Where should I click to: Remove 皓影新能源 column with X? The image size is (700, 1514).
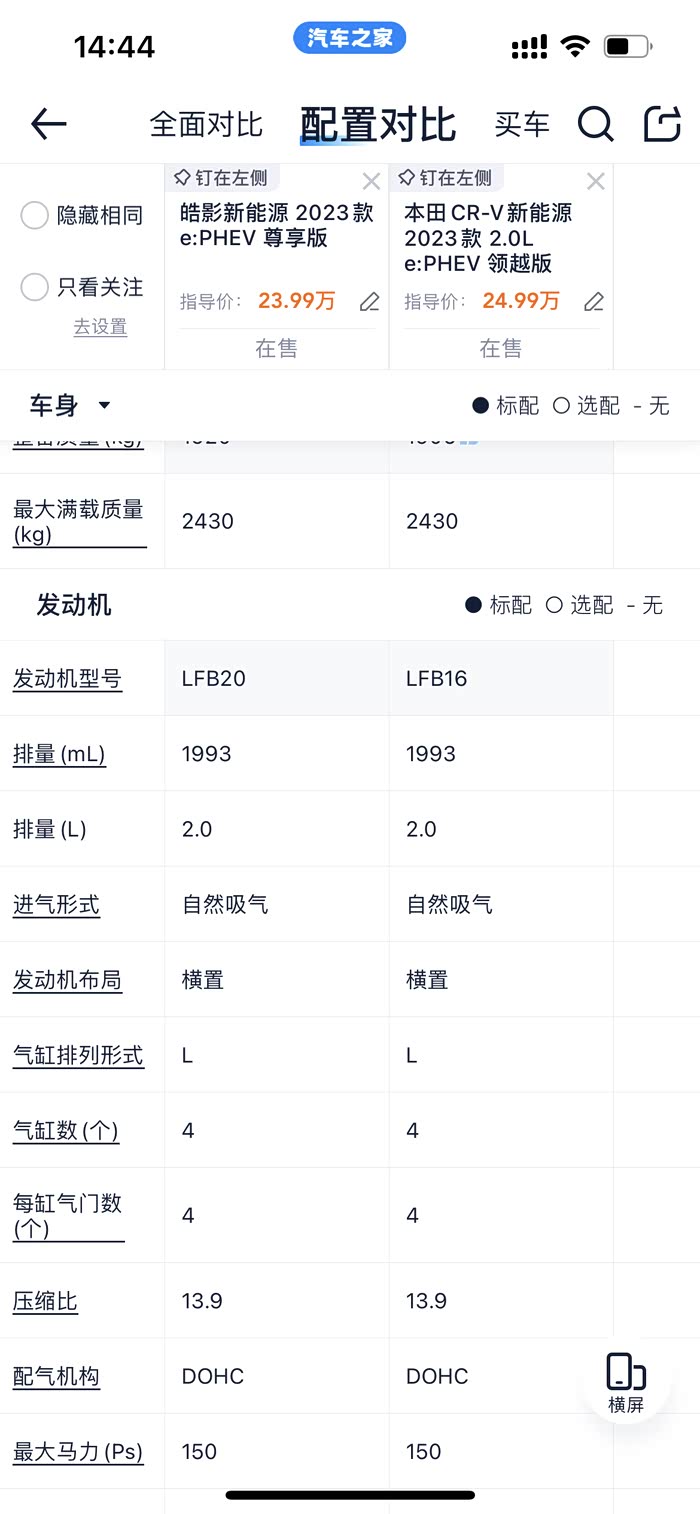[x=371, y=181]
